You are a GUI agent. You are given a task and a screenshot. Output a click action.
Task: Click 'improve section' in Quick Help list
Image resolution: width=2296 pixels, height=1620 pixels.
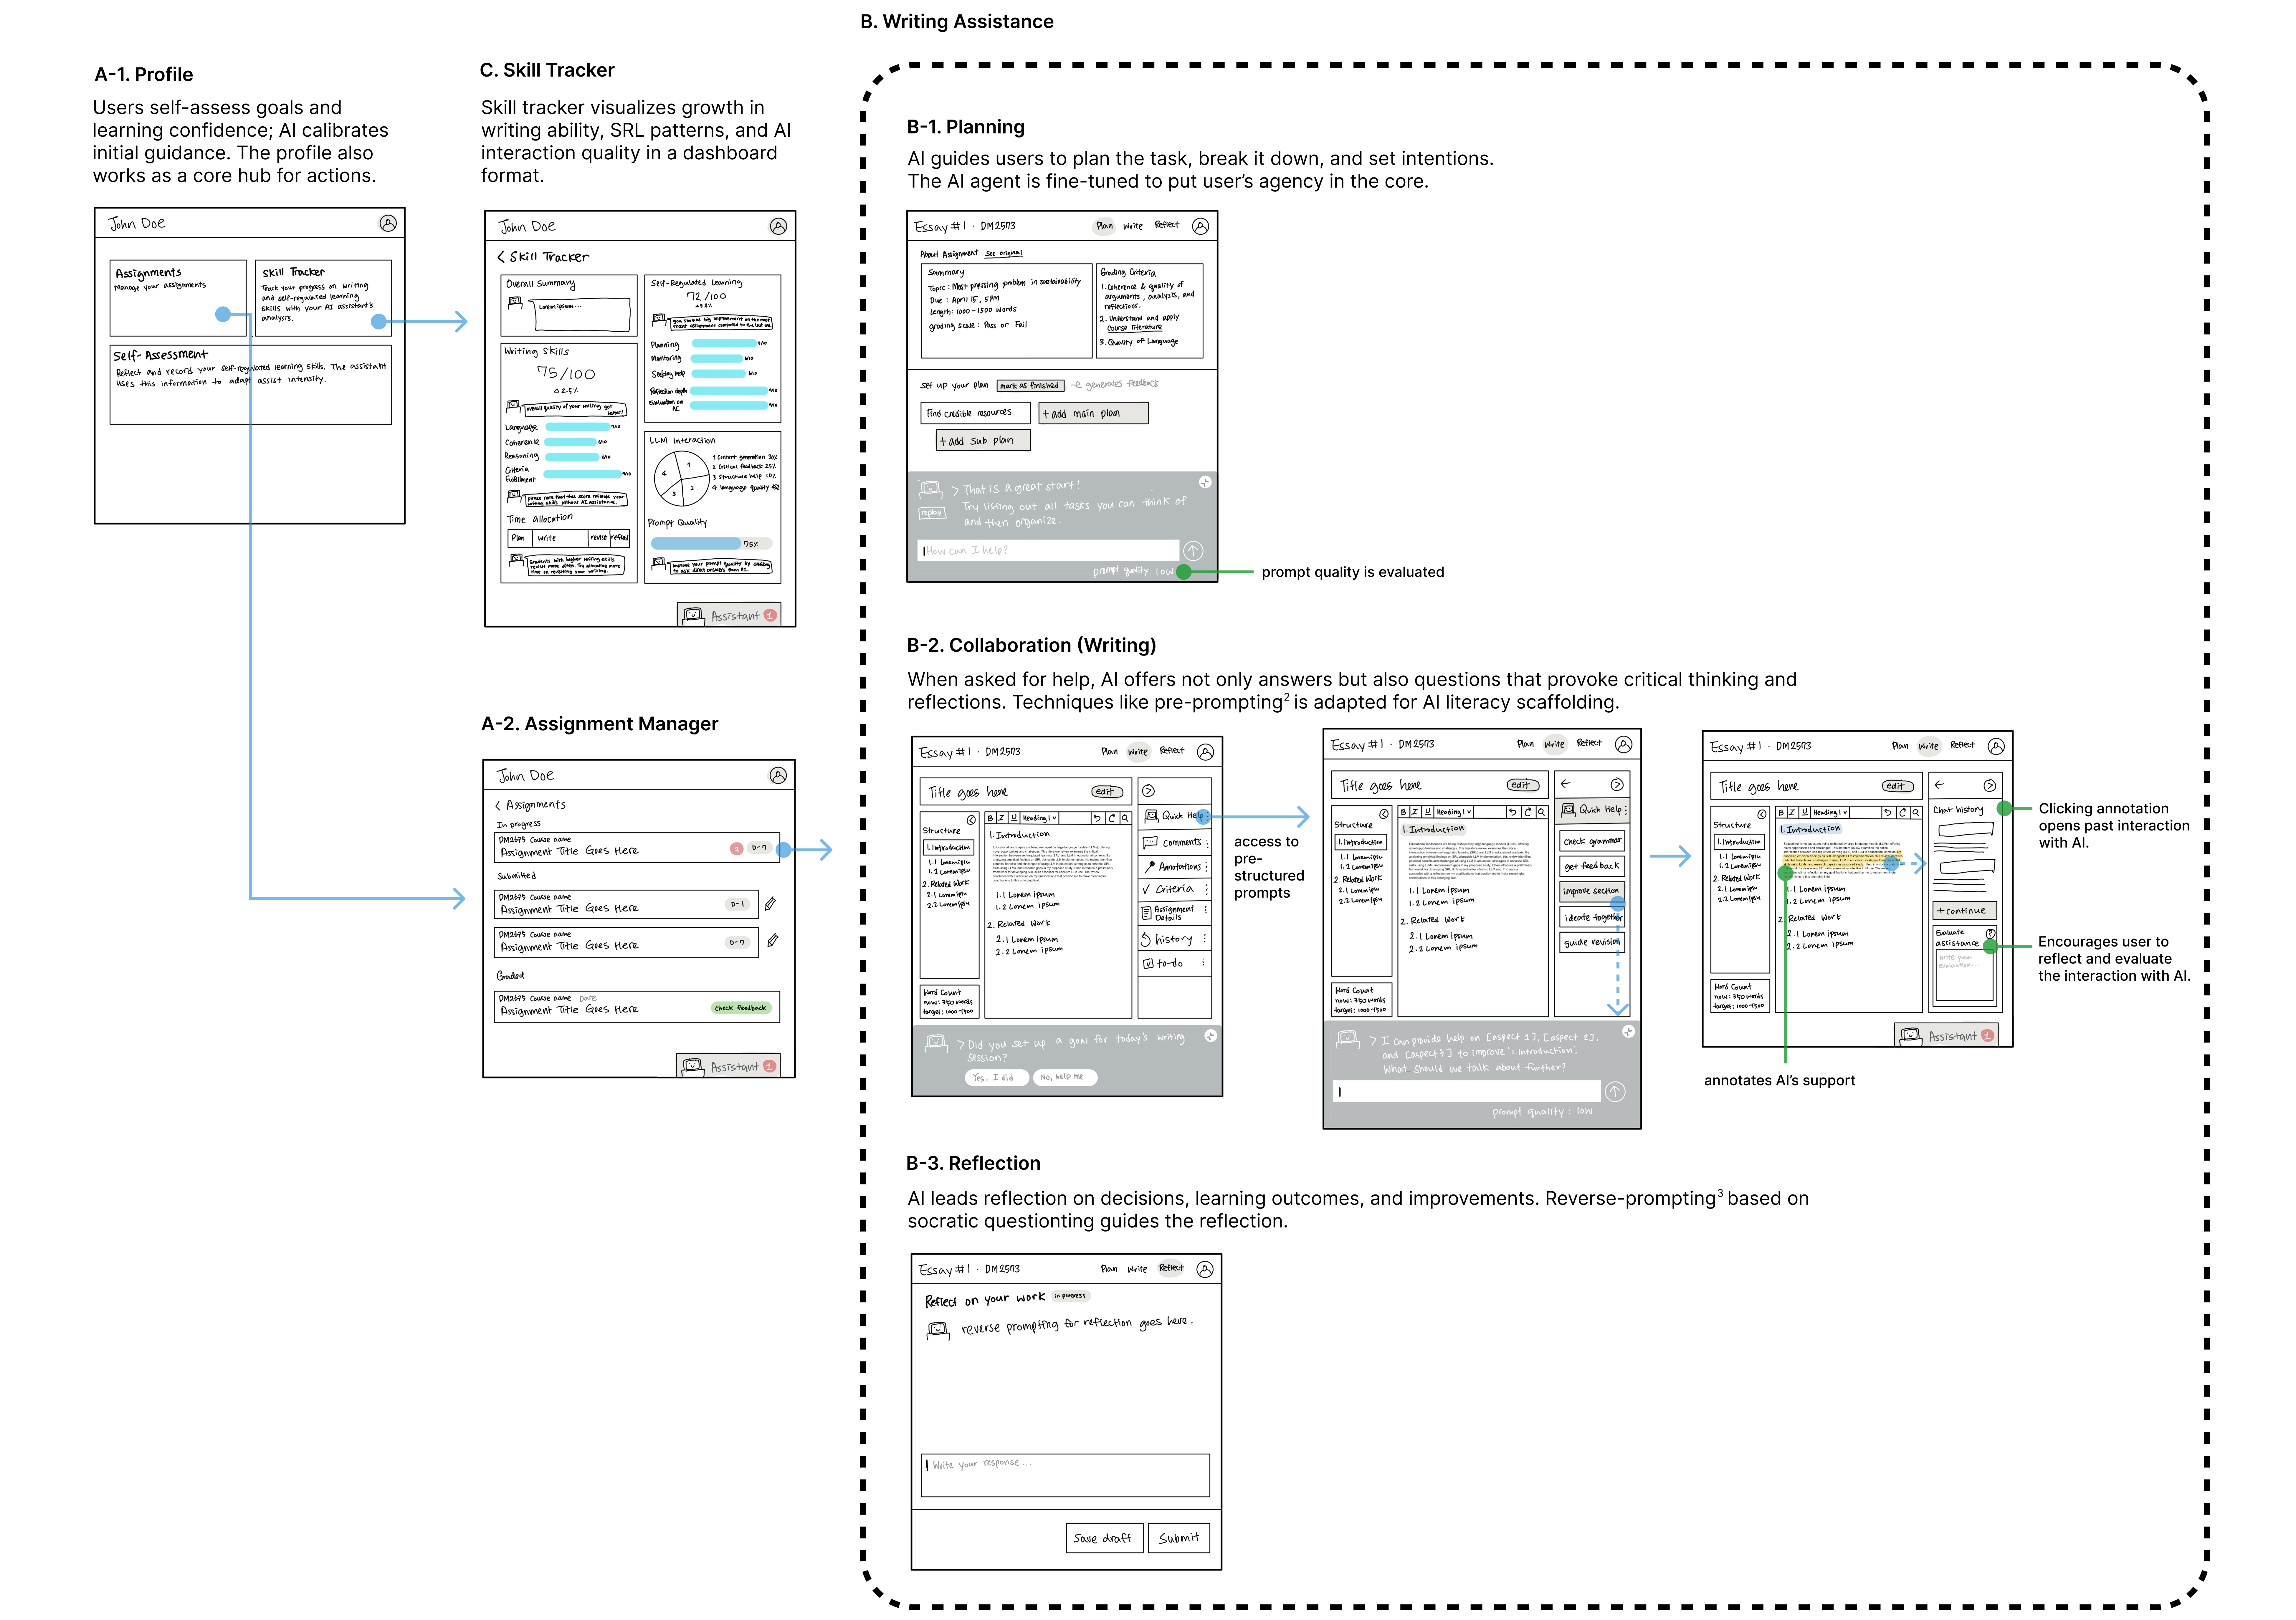click(x=1591, y=891)
